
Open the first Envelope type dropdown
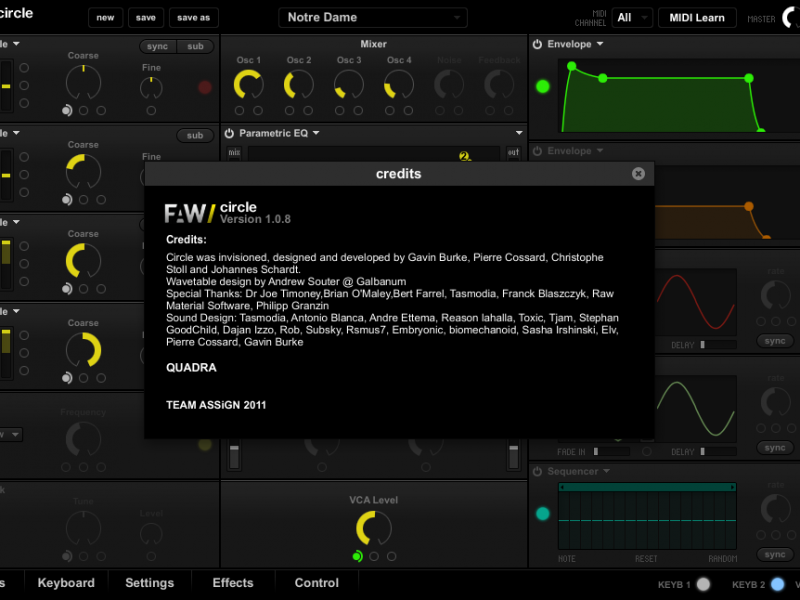pos(600,44)
